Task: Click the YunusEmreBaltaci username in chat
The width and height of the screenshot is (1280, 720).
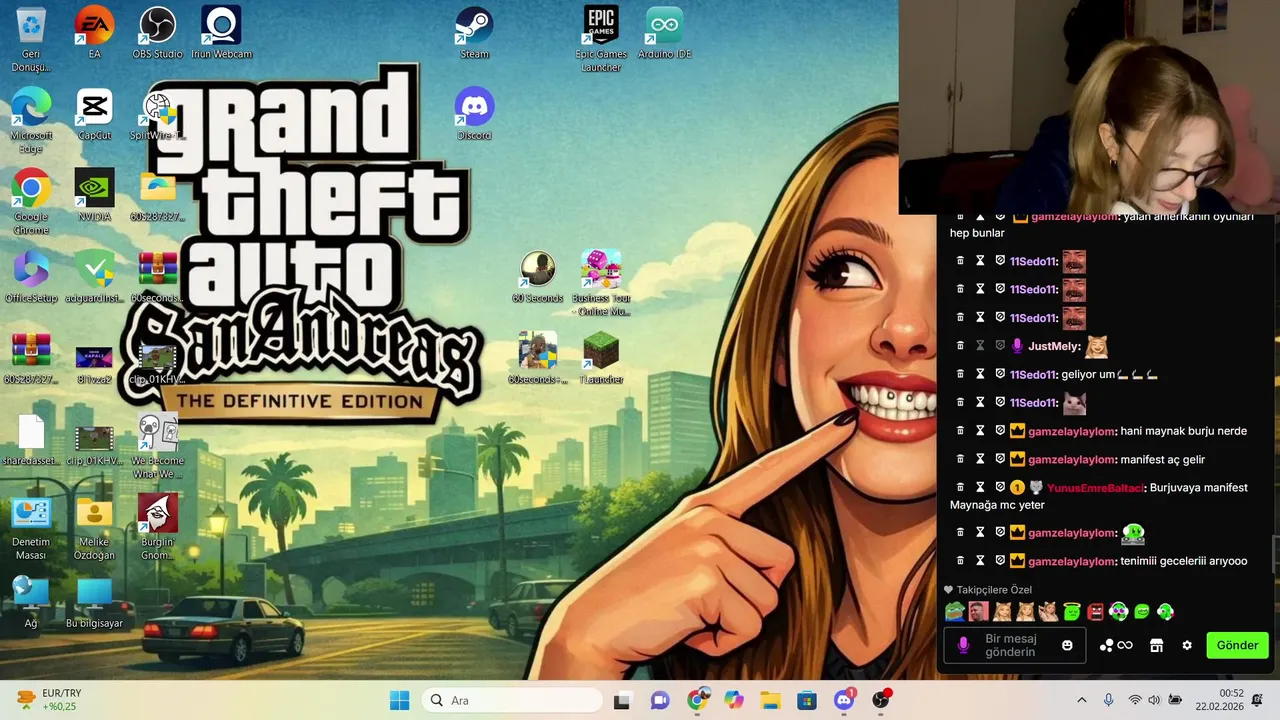Action: [1095, 488]
